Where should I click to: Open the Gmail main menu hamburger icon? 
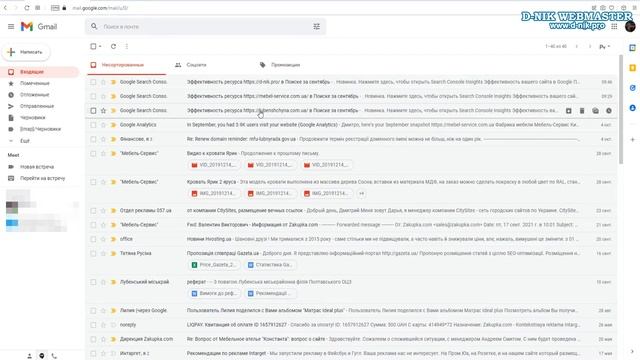[11, 27]
